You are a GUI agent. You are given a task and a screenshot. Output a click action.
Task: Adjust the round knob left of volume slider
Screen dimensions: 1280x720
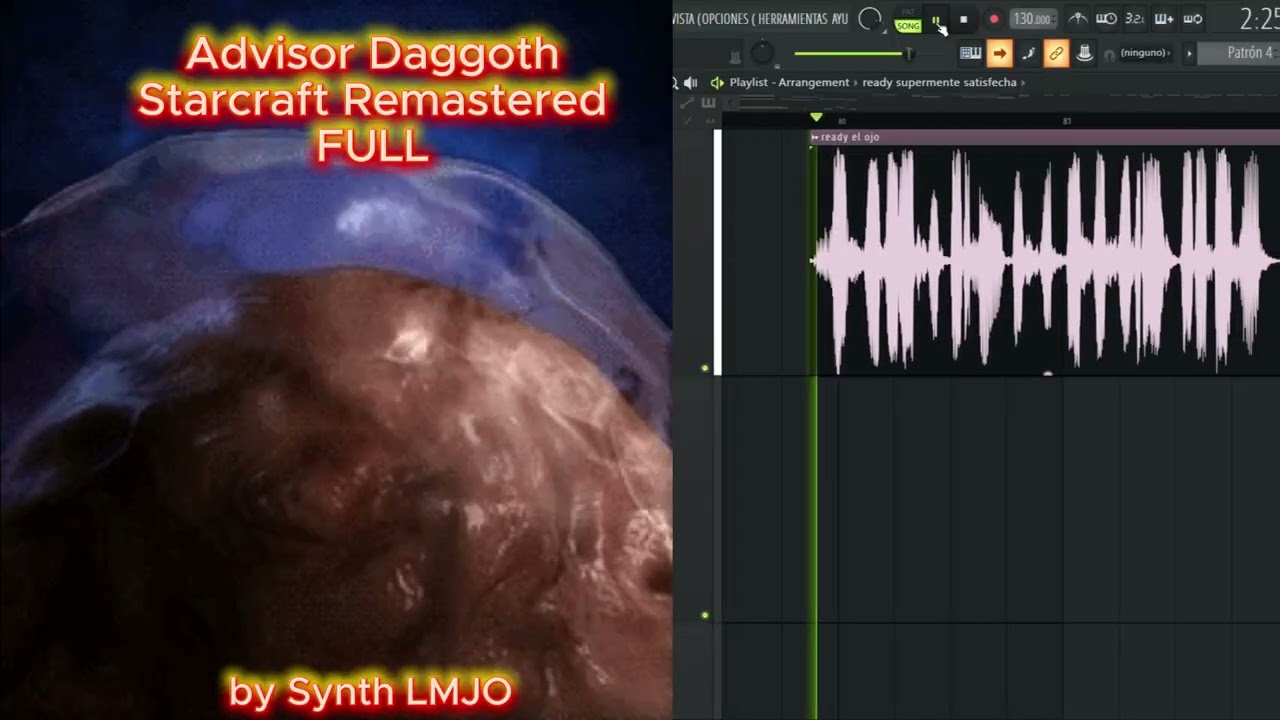pos(763,54)
